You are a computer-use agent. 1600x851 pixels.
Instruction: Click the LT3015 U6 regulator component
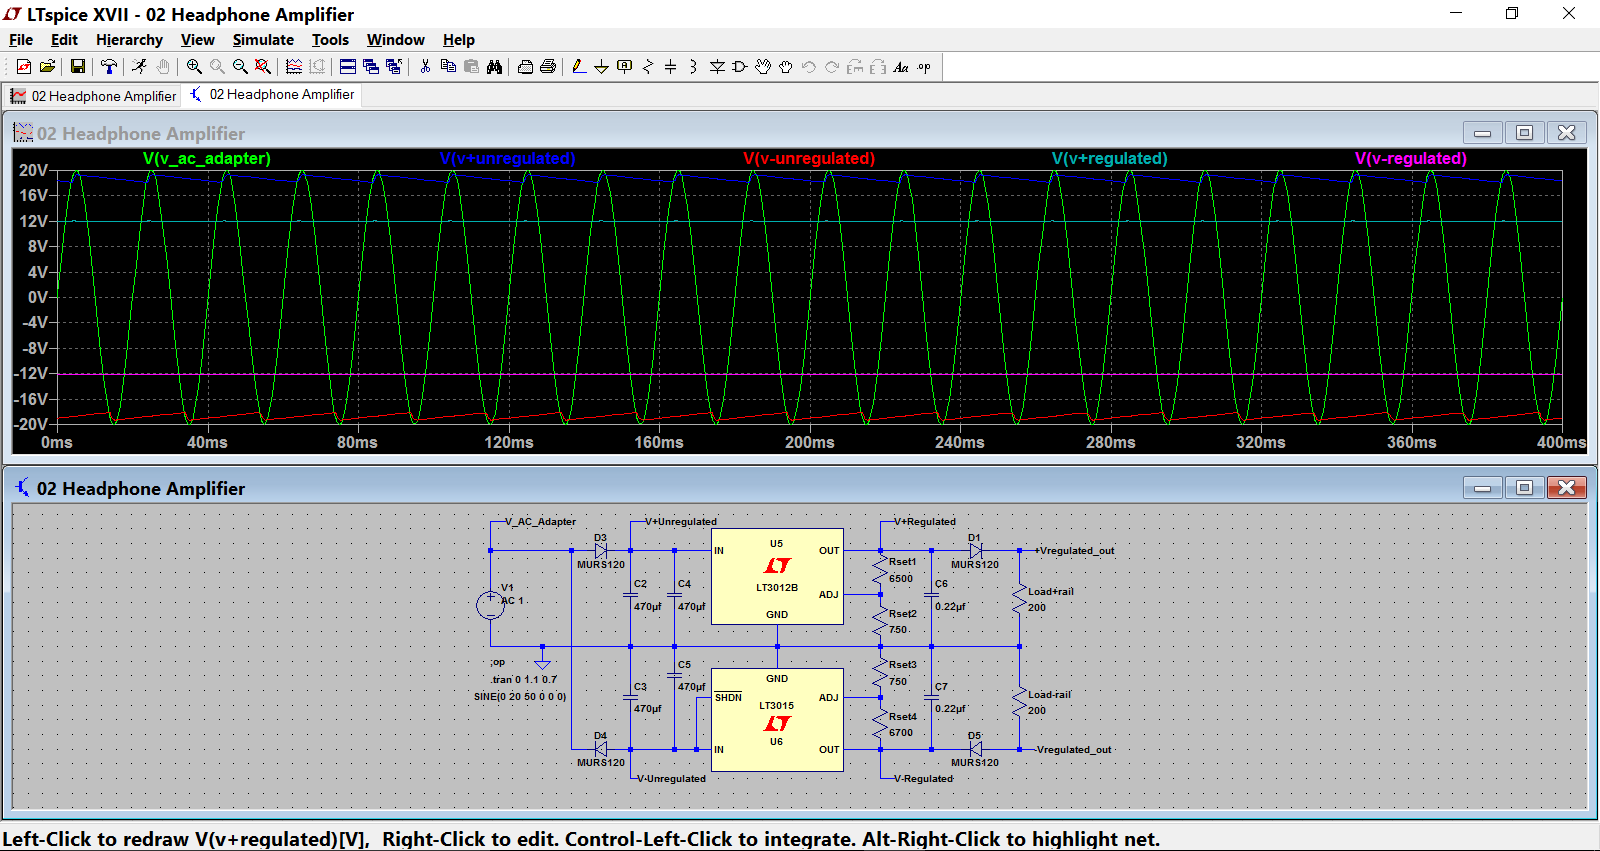click(x=777, y=720)
